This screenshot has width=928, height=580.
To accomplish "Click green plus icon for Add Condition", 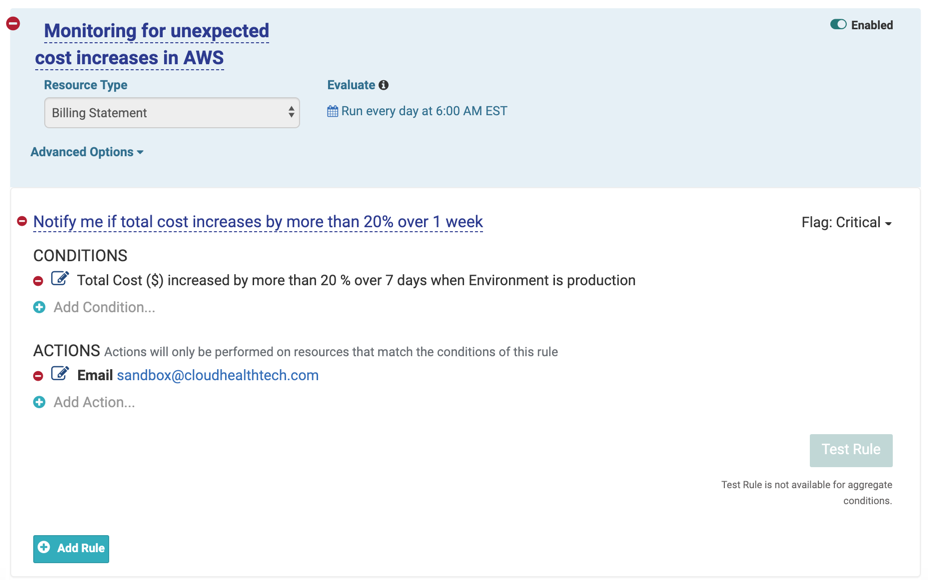I will pos(39,307).
